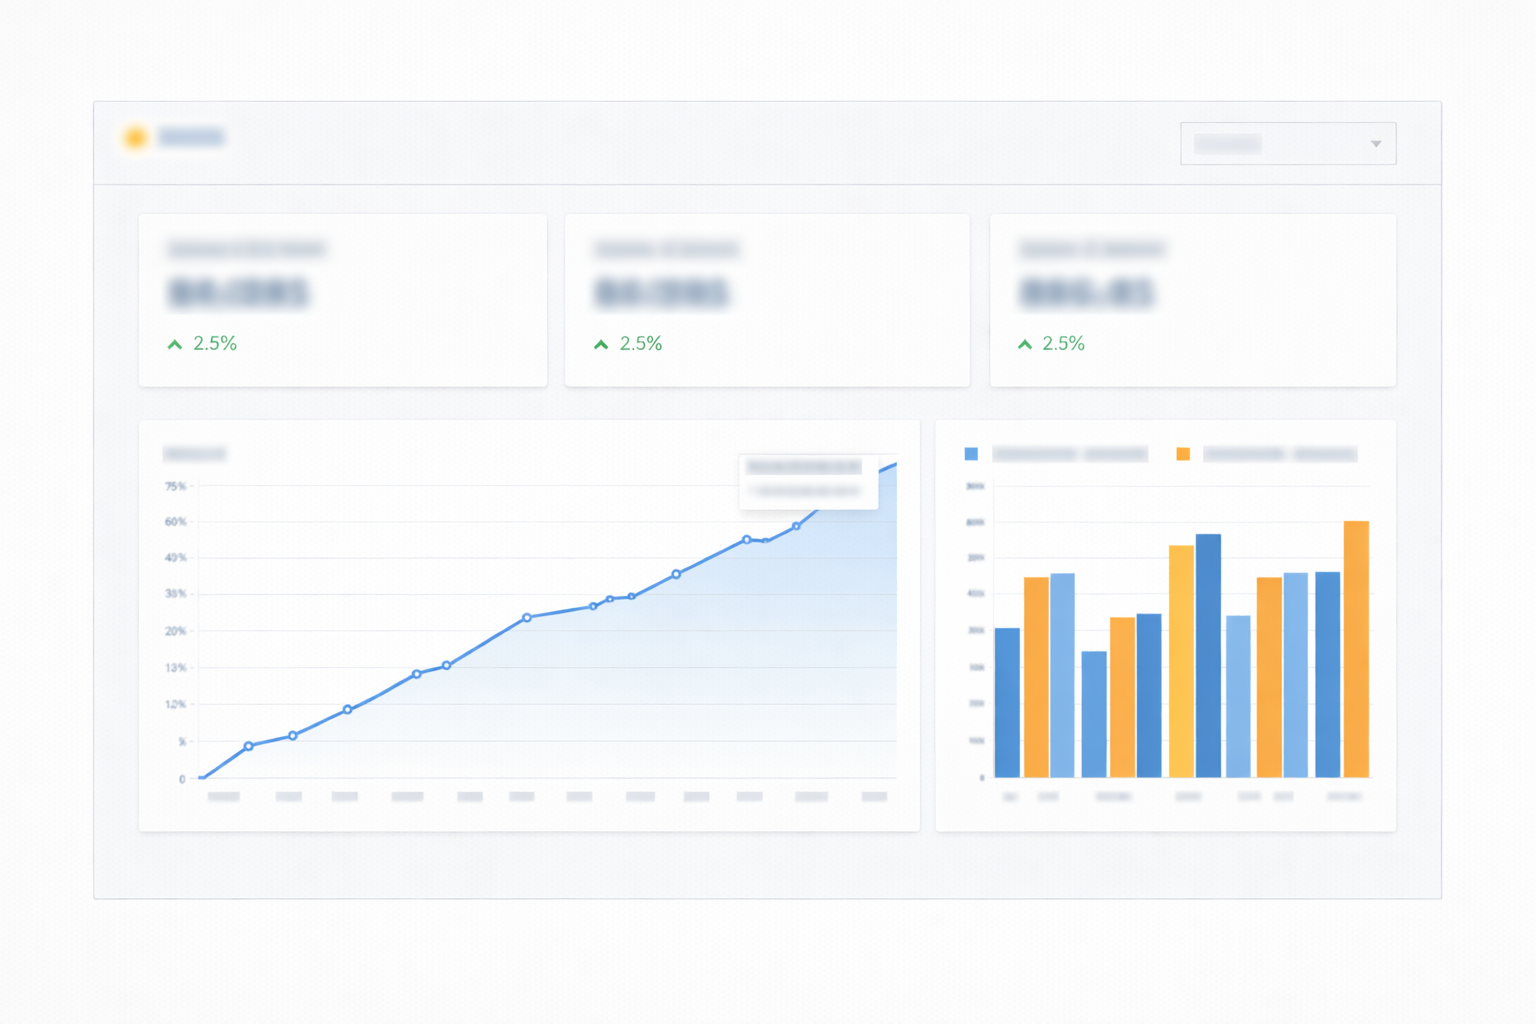The height and width of the screenshot is (1024, 1536).
Task: Select the line chart tooltip box
Action: (808, 480)
